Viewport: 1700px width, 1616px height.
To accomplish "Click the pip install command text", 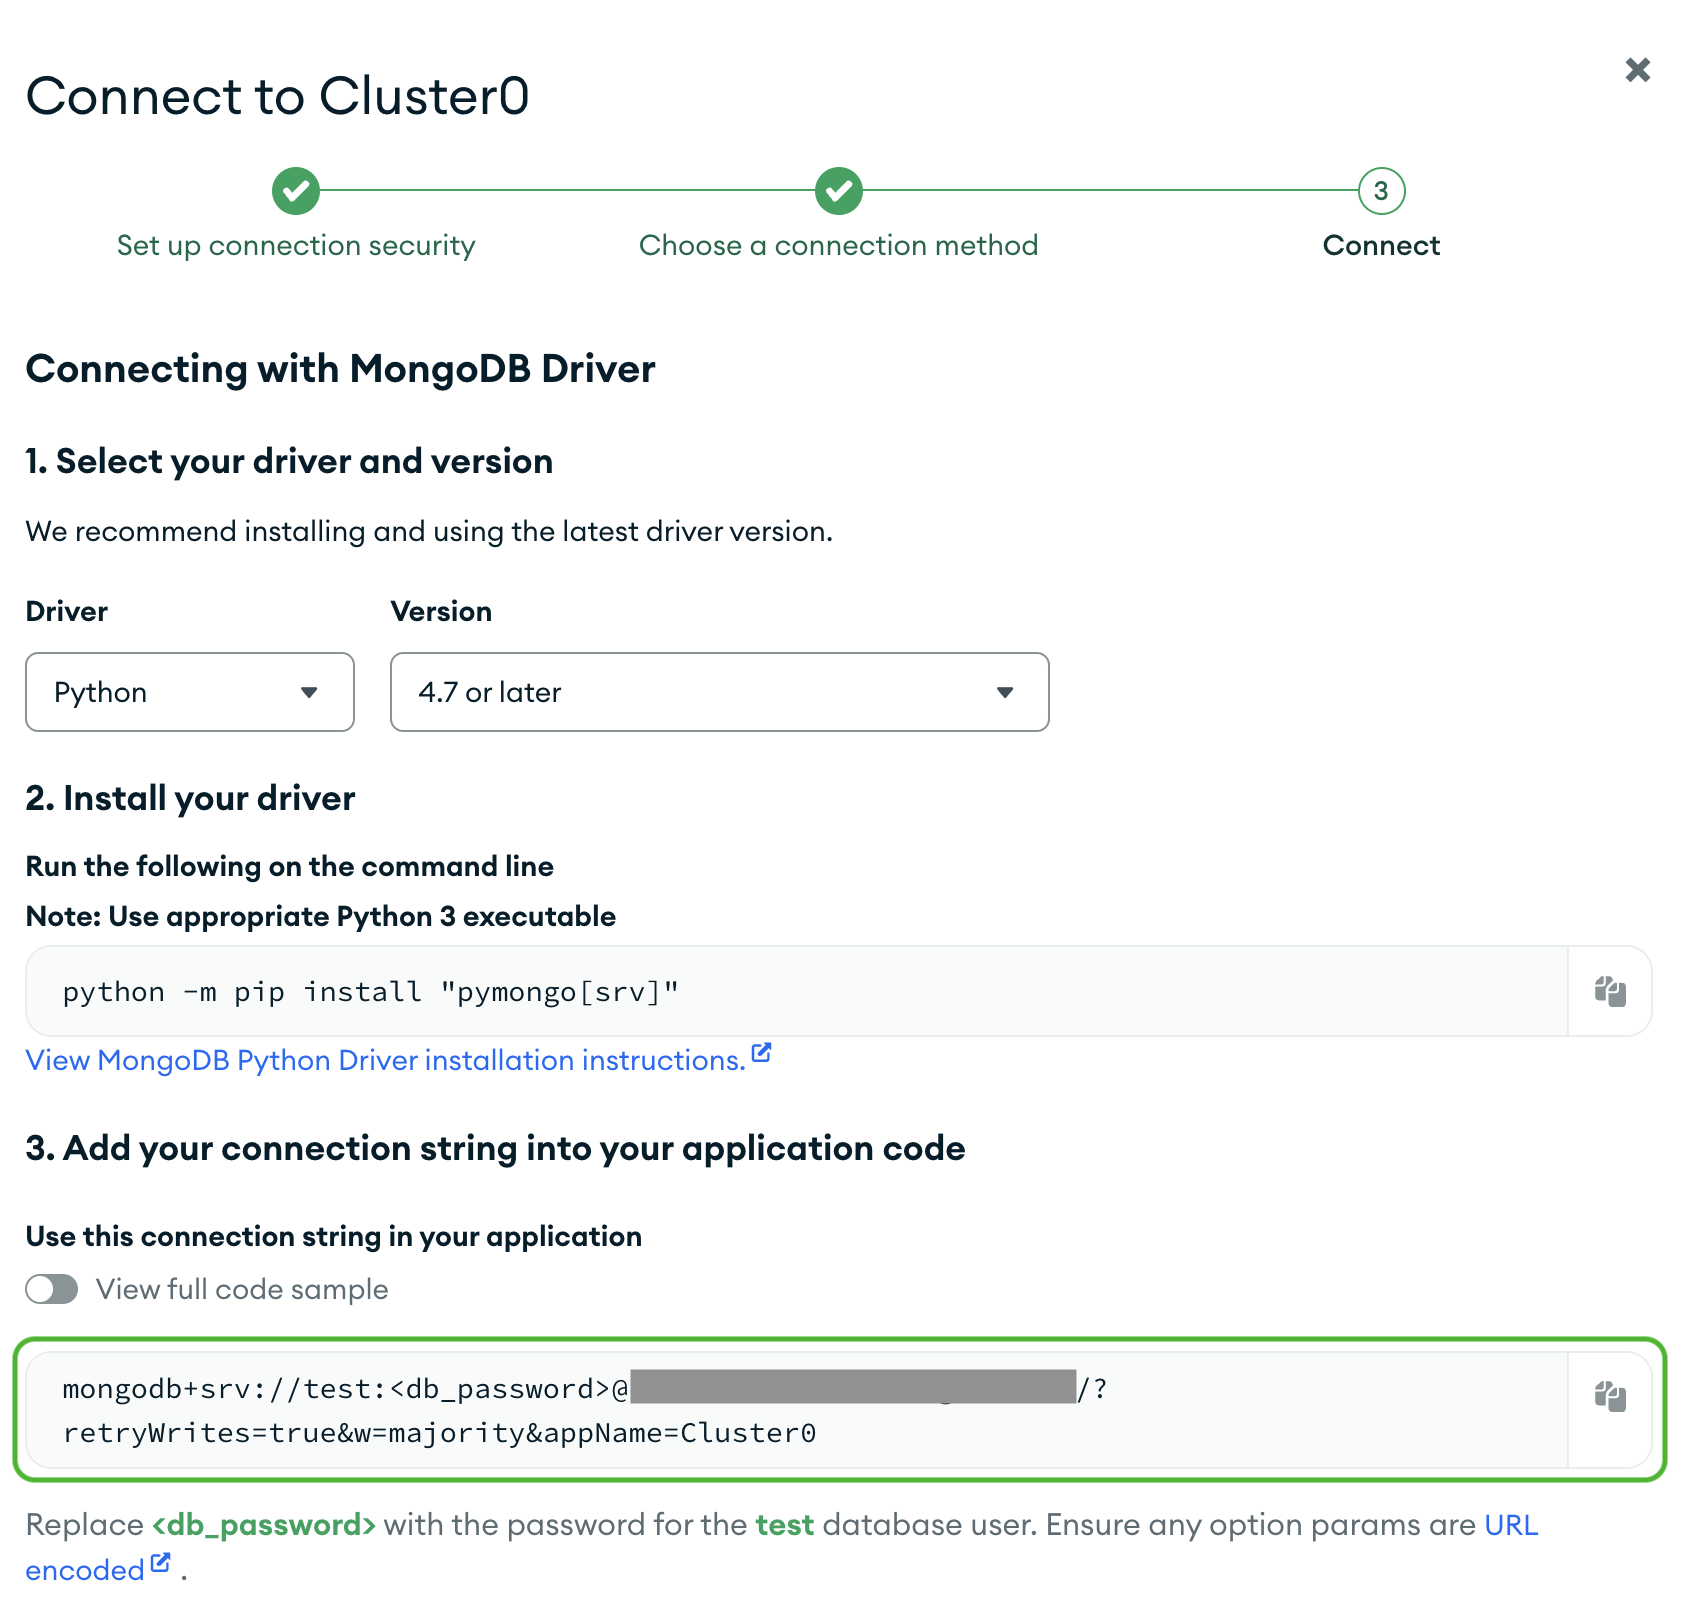I will click(x=371, y=992).
